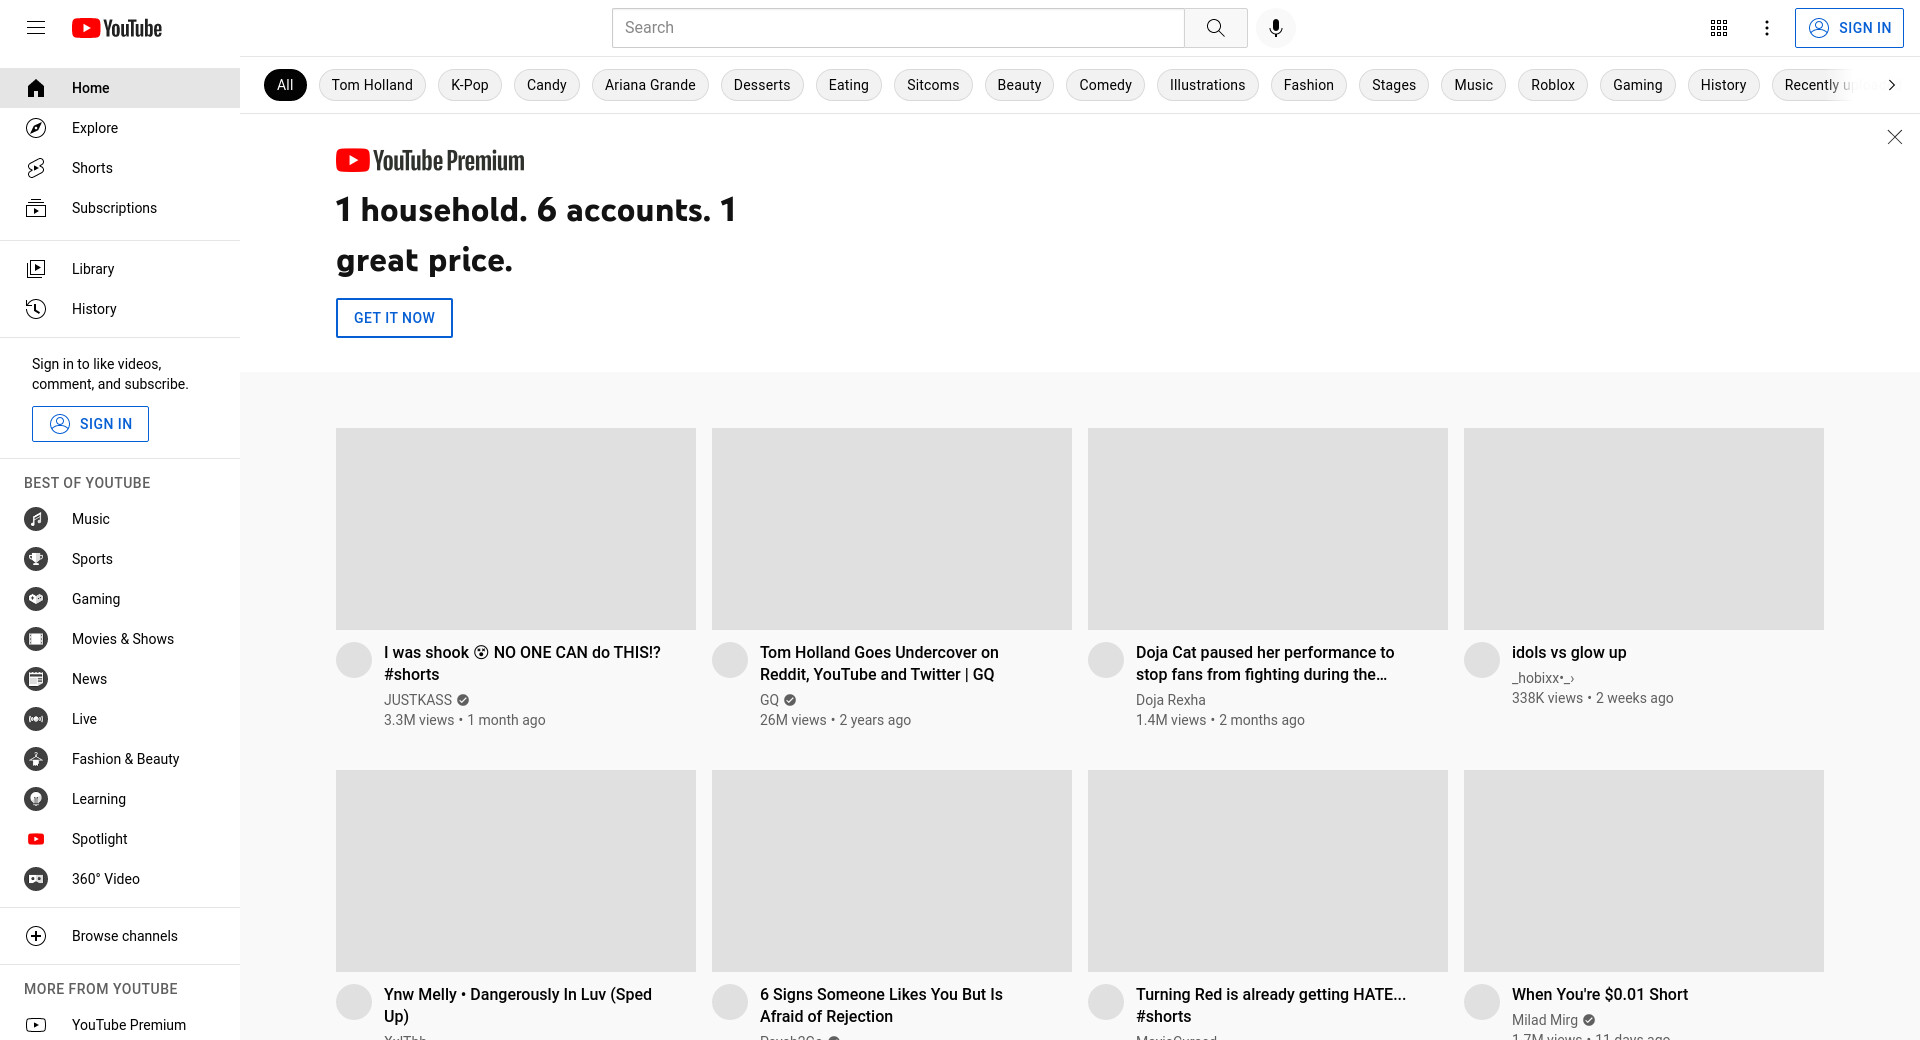Select the Comedy chip
1920x1040 pixels.
tap(1105, 85)
